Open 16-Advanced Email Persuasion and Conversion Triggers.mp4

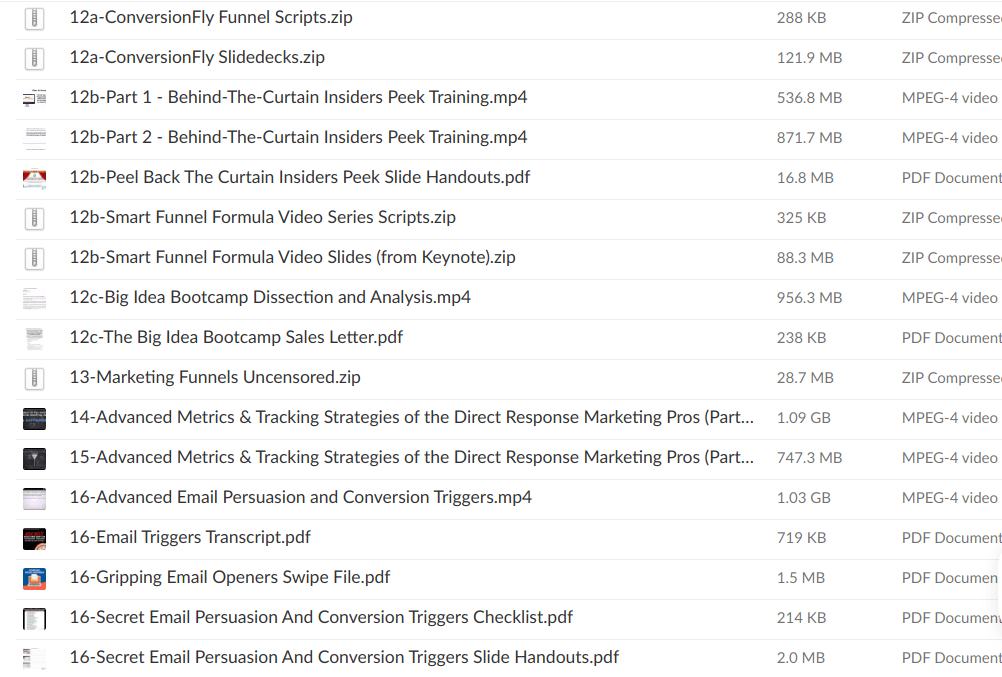[x=300, y=497]
